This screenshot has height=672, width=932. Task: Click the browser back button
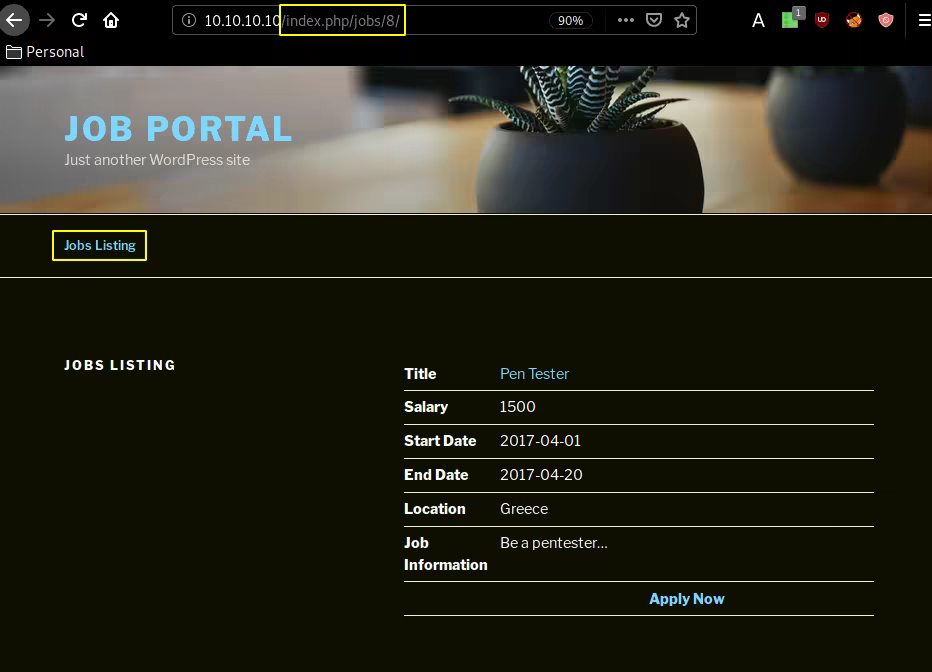coord(14,20)
